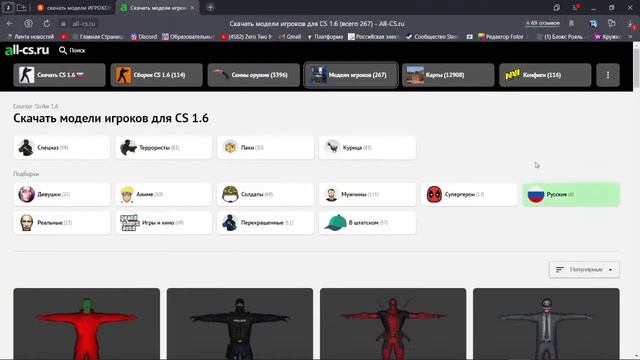Image resolution: width=640 pixels, height=360 pixels.
Task: Open the Deadpool model thumbnail
Action: coord(393,324)
